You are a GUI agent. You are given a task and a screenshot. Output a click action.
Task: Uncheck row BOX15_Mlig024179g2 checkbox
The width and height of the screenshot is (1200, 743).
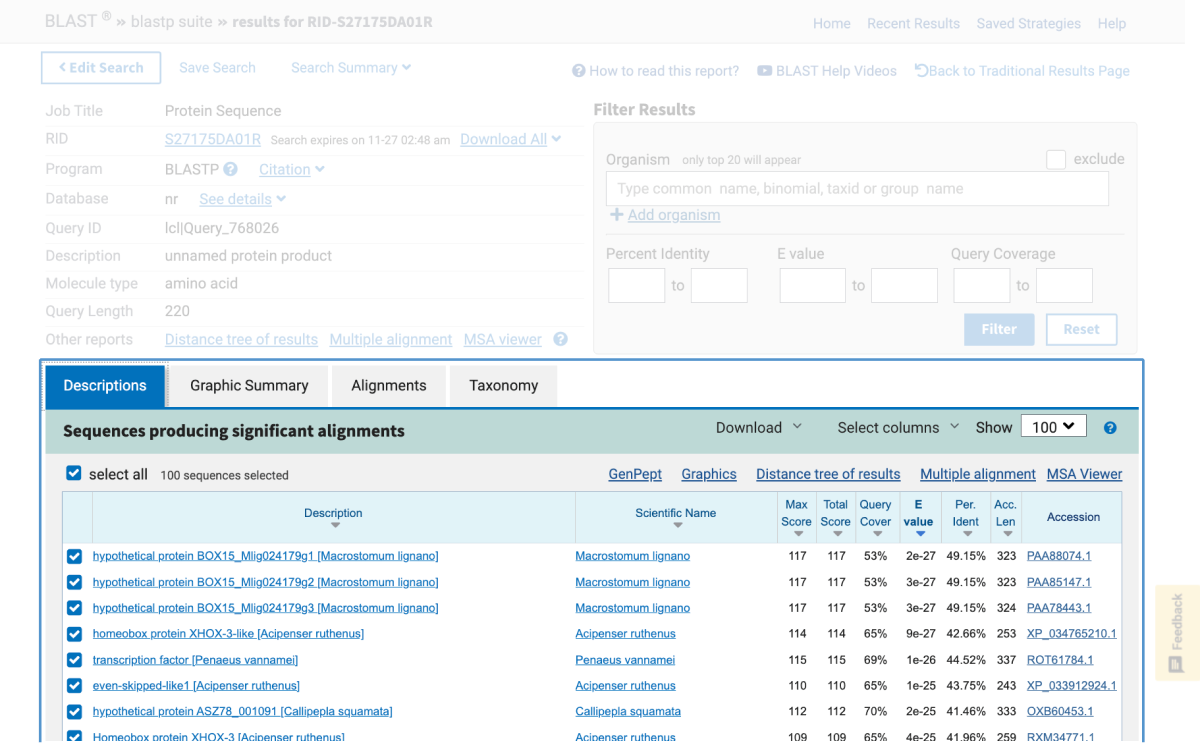(74, 582)
